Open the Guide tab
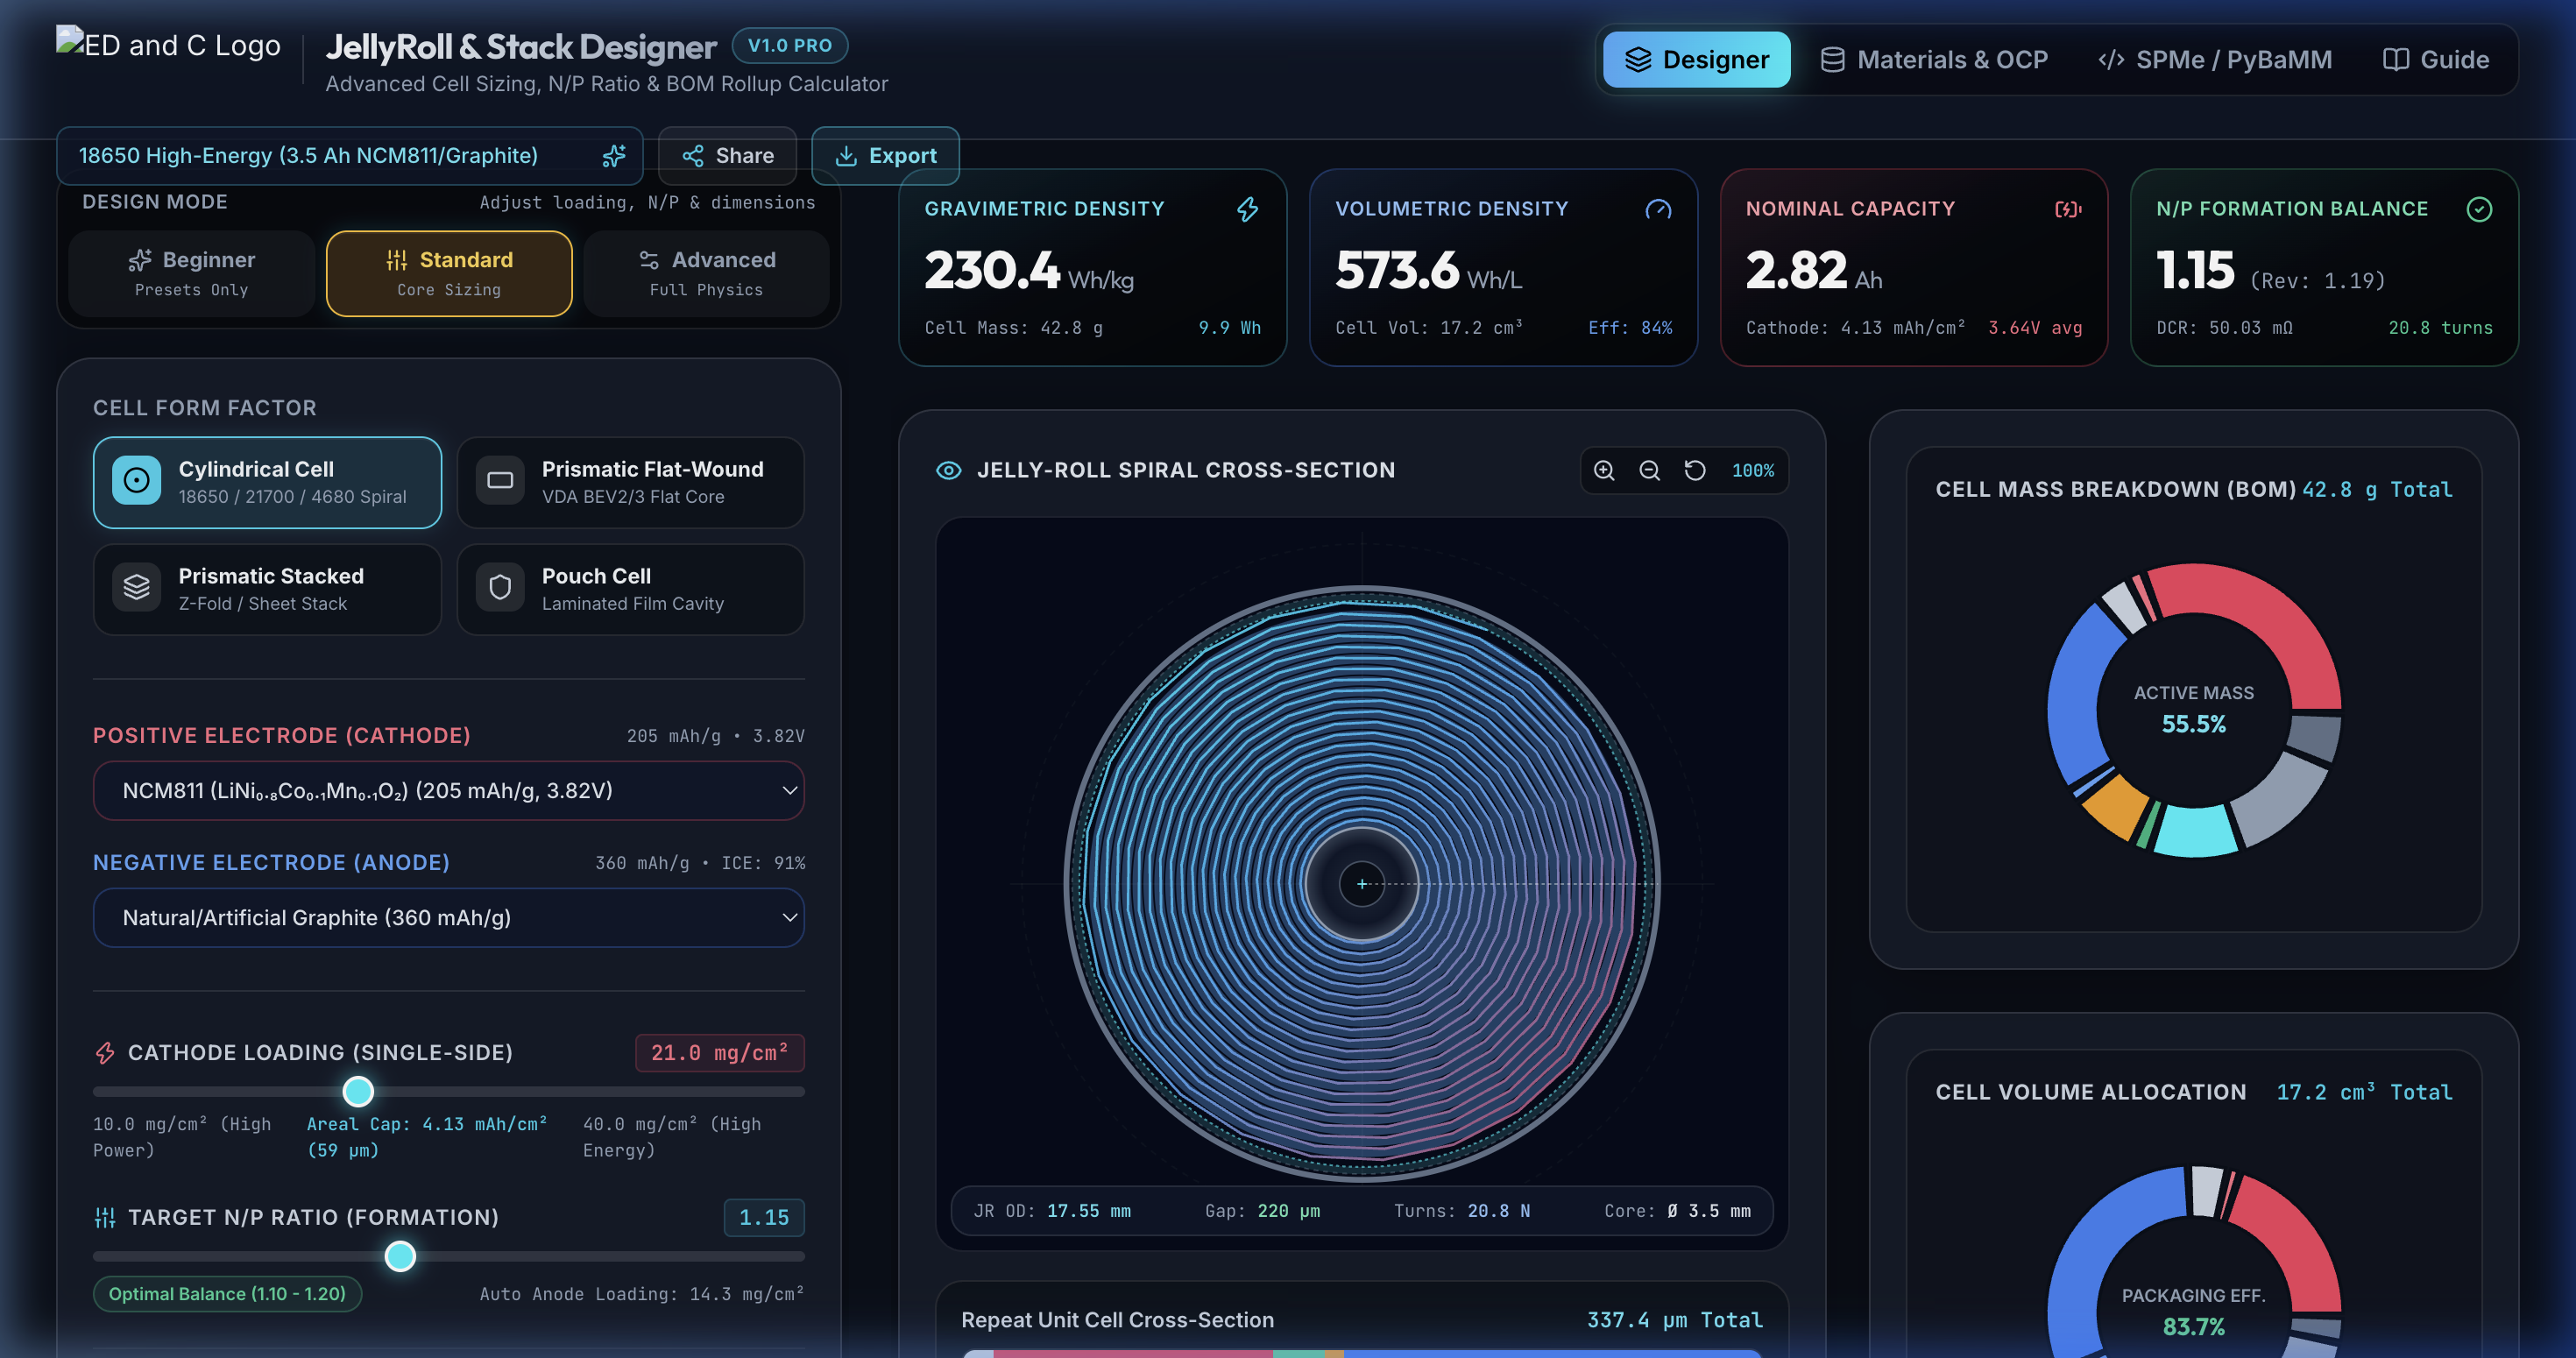 [2435, 60]
